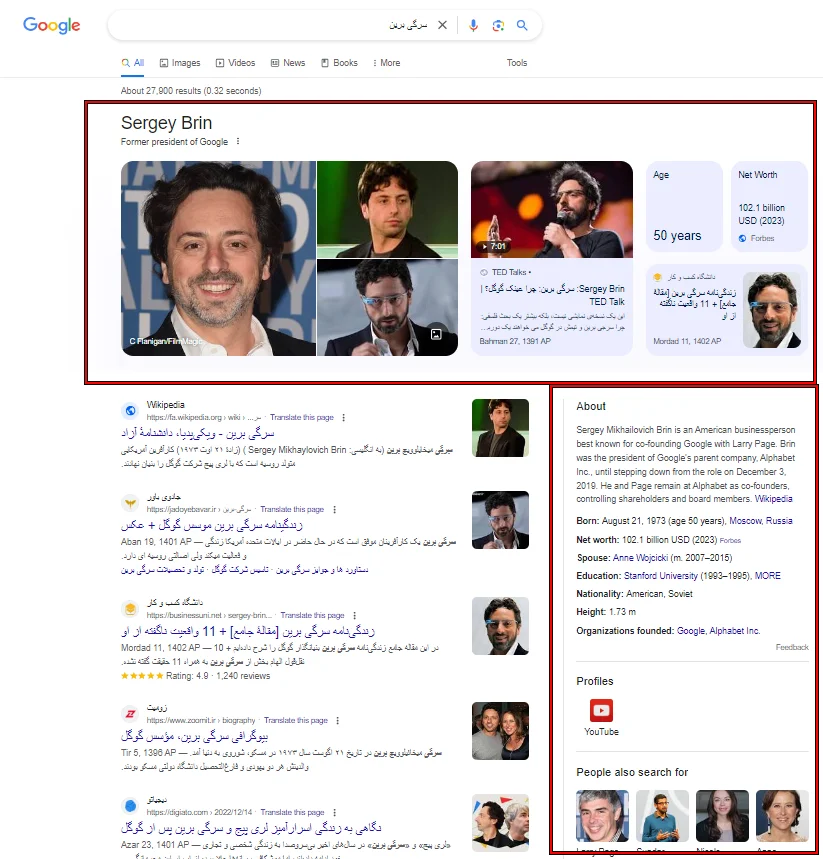Switch to the Images tab
This screenshot has width=823, height=859.
pyautogui.click(x=180, y=63)
